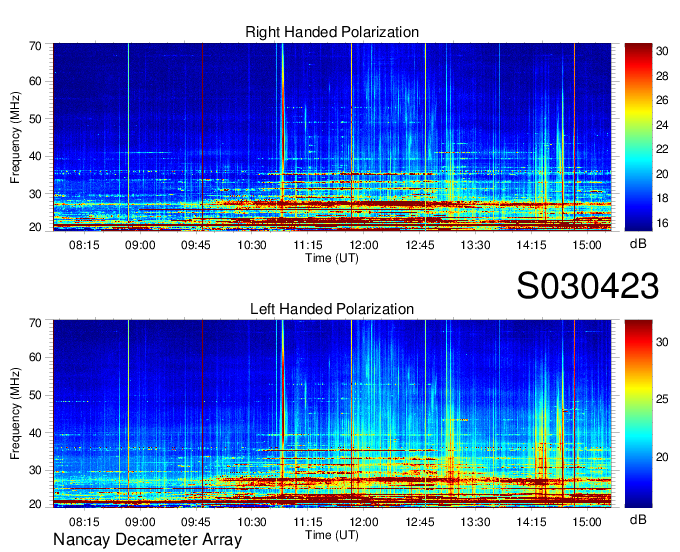Click "14:15" time tick on Right Handed plot
680x552 pixels.
tap(531, 245)
